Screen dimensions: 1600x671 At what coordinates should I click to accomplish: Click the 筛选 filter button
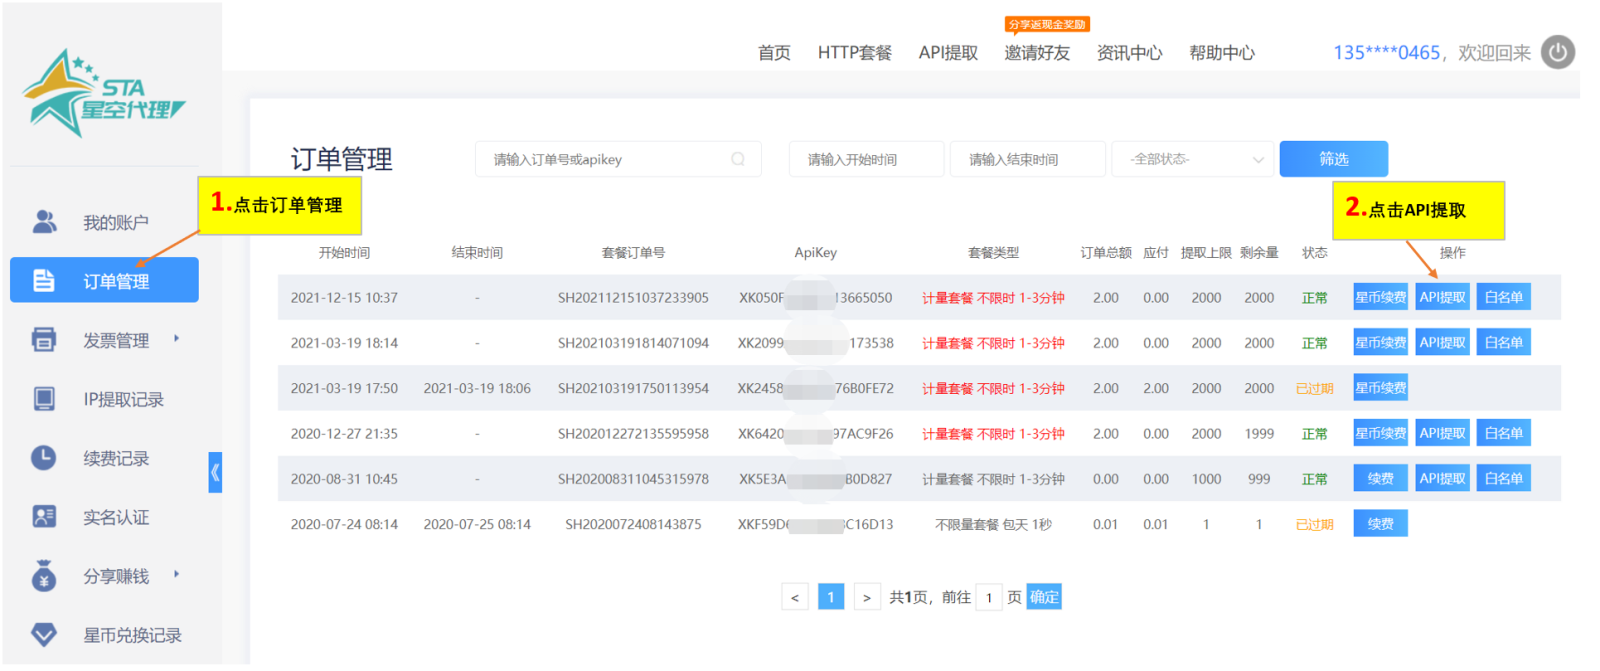point(1333,159)
